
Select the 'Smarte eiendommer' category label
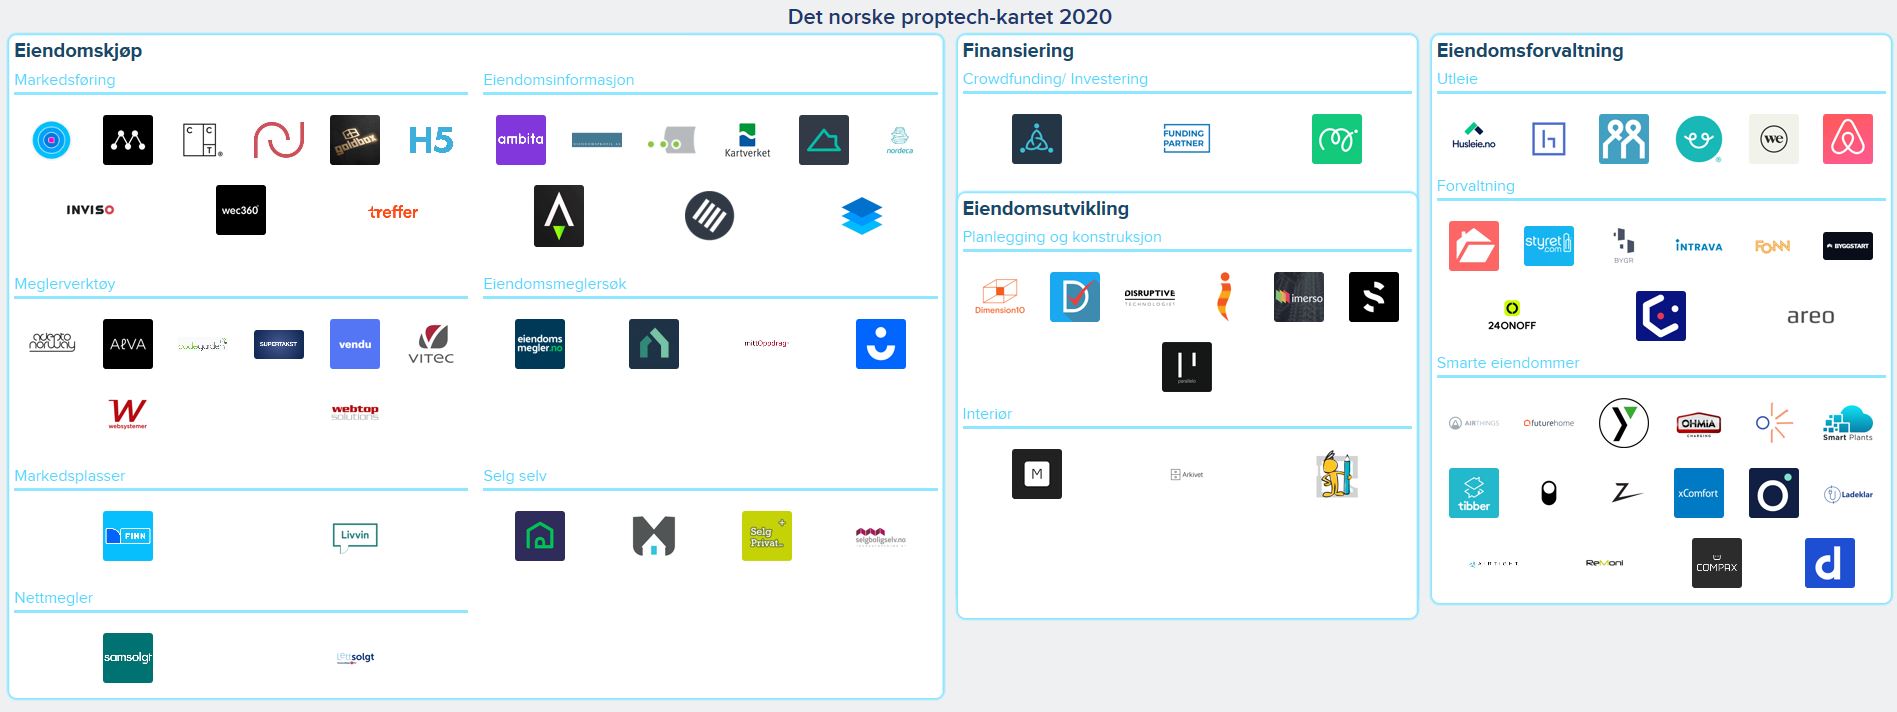1508,363
